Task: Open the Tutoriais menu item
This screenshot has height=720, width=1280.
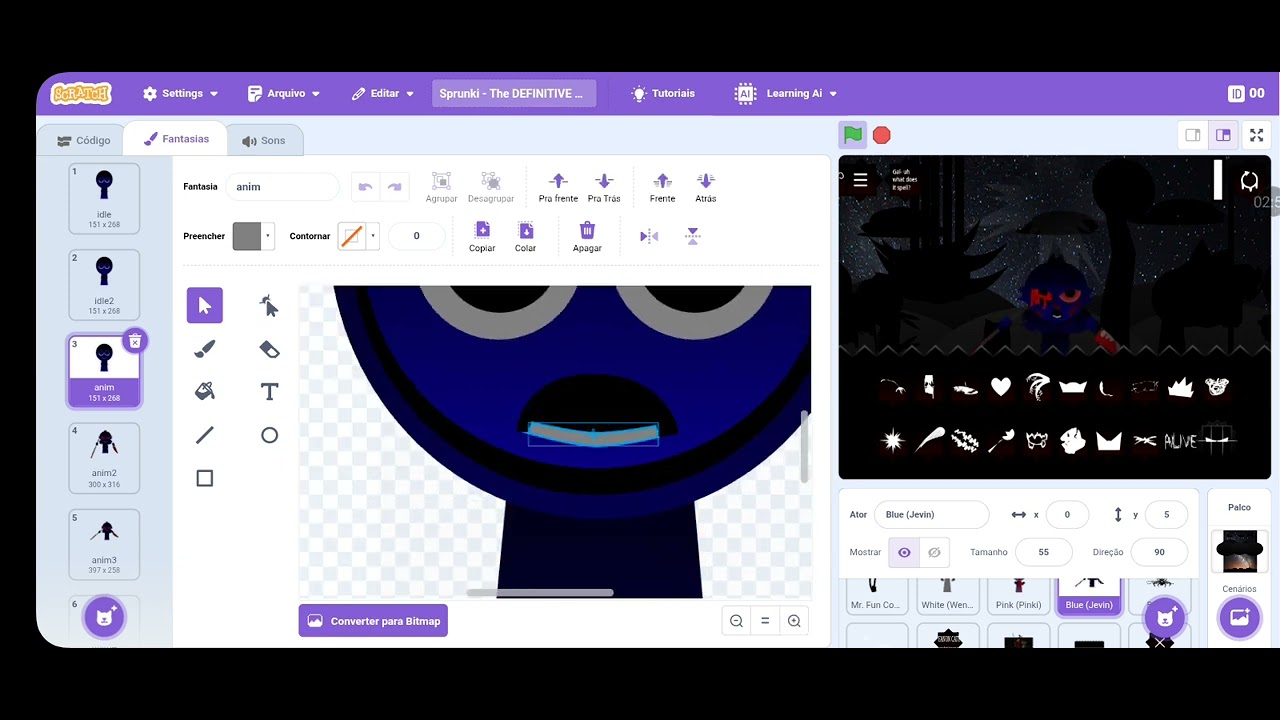Action: coord(663,93)
